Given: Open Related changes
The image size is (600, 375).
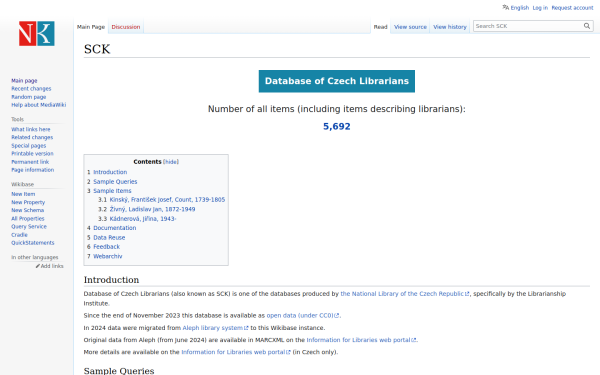Looking at the screenshot, I should coord(32,137).
